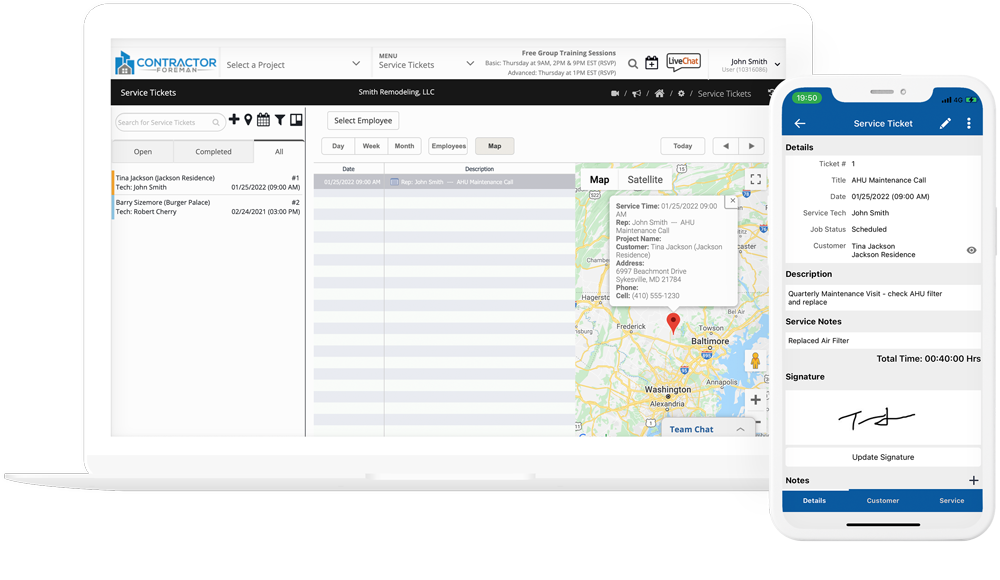Open the filter funnel icon
1000x580 pixels.
280,120
